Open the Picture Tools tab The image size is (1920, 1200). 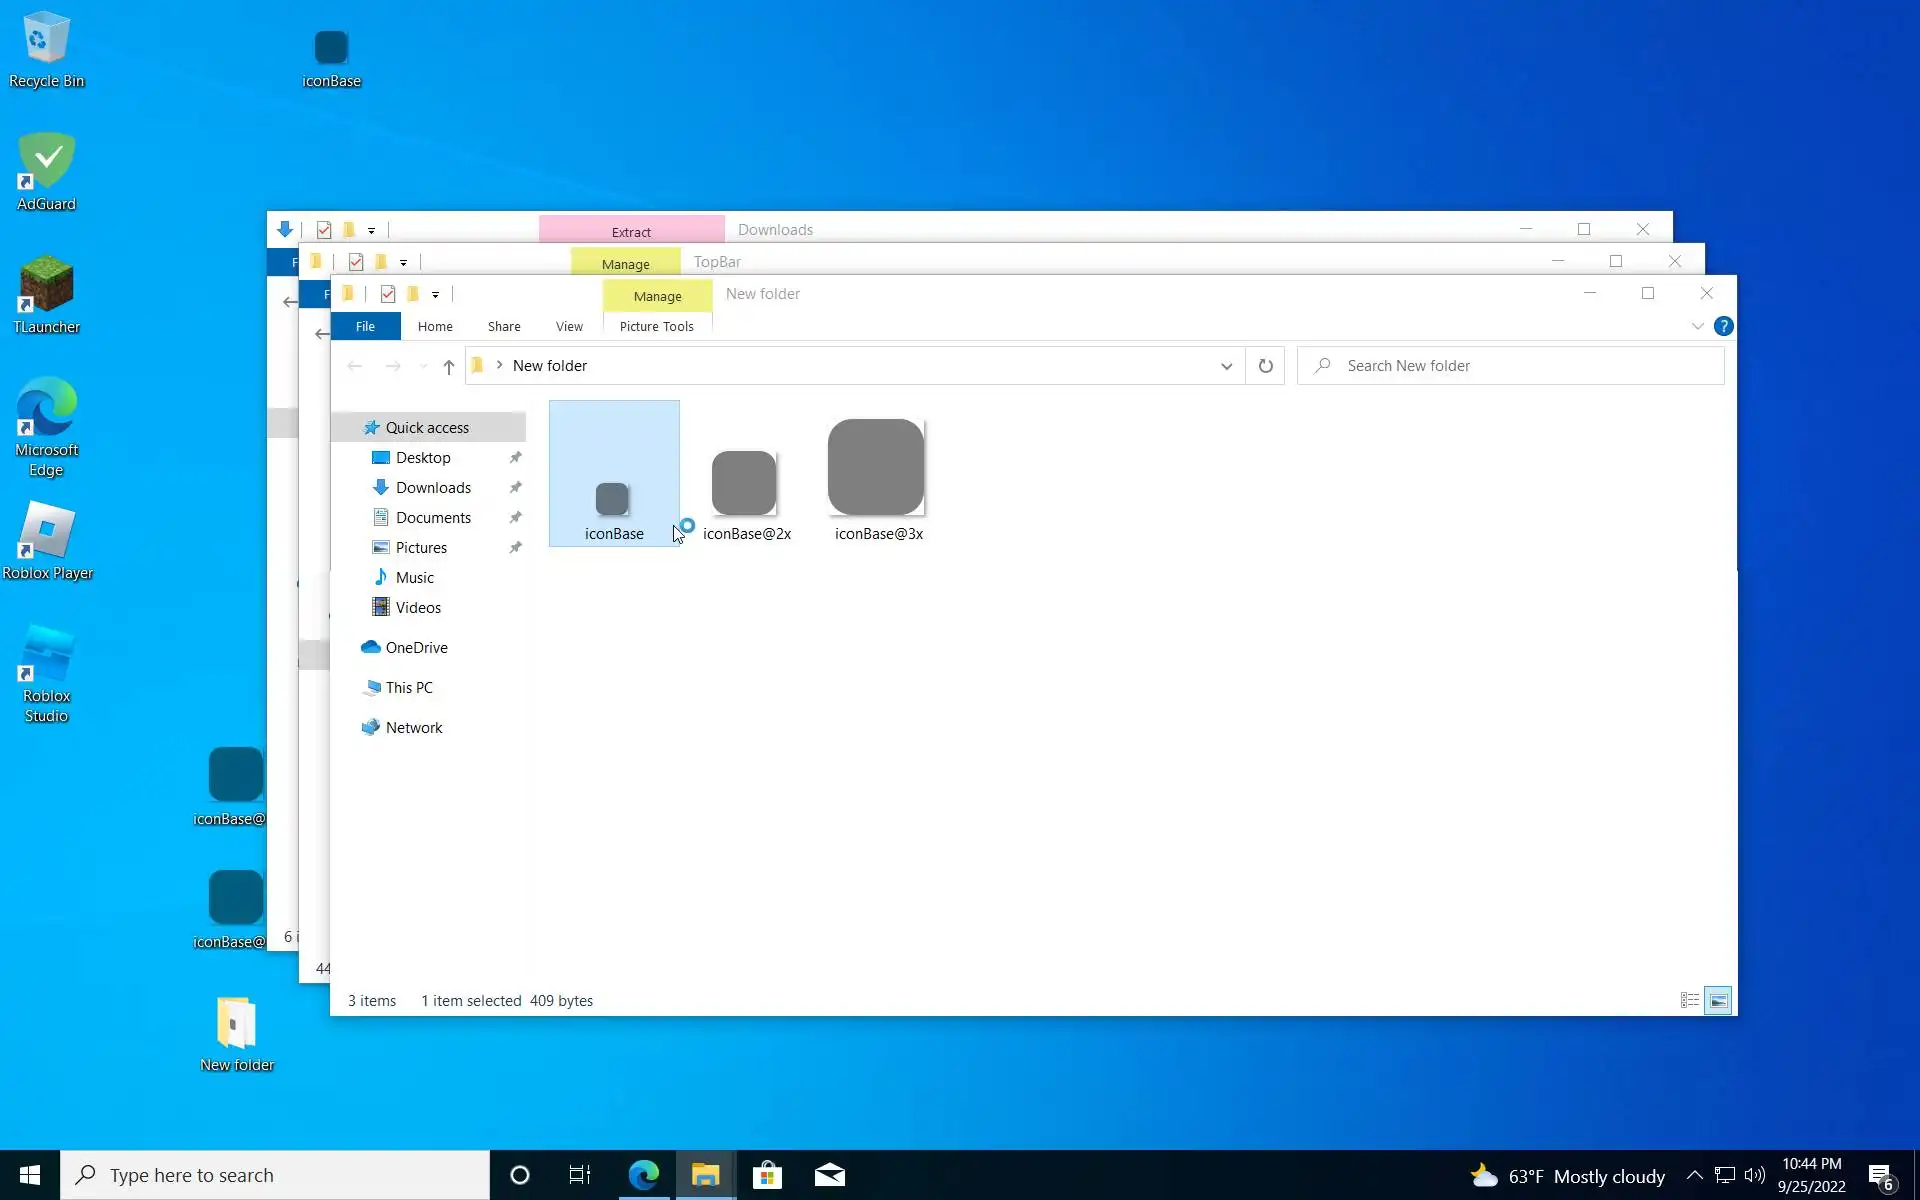[656, 327]
